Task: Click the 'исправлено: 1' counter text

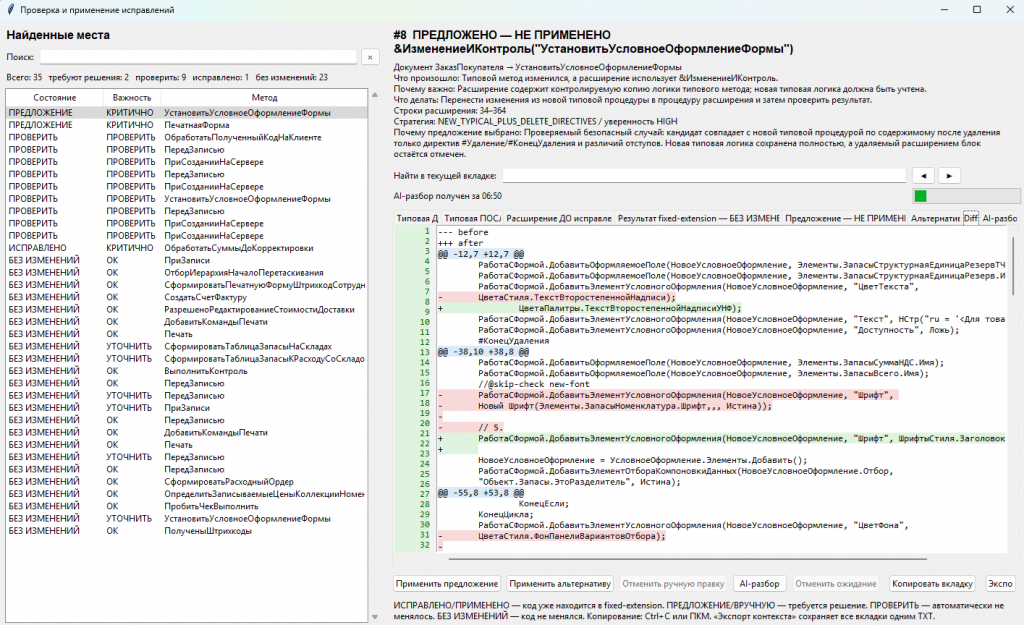Action: click(221, 77)
